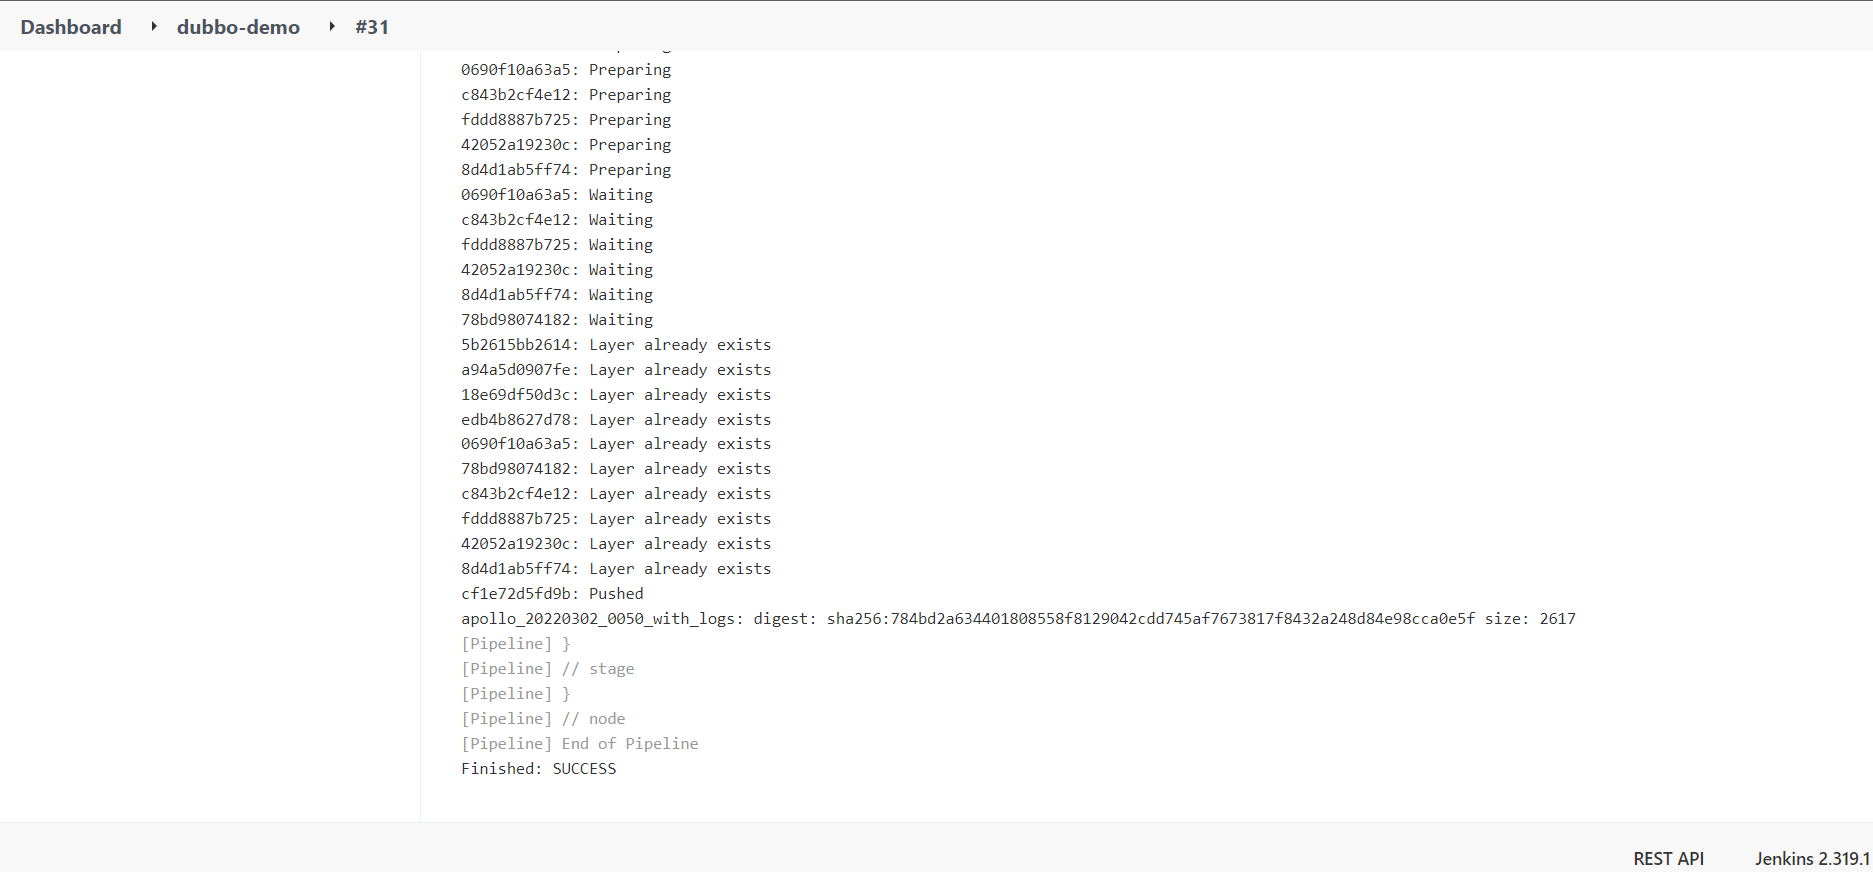1873x872 pixels.
Task: Select '42052a19230c: Waiting' log line
Action: point(557,269)
